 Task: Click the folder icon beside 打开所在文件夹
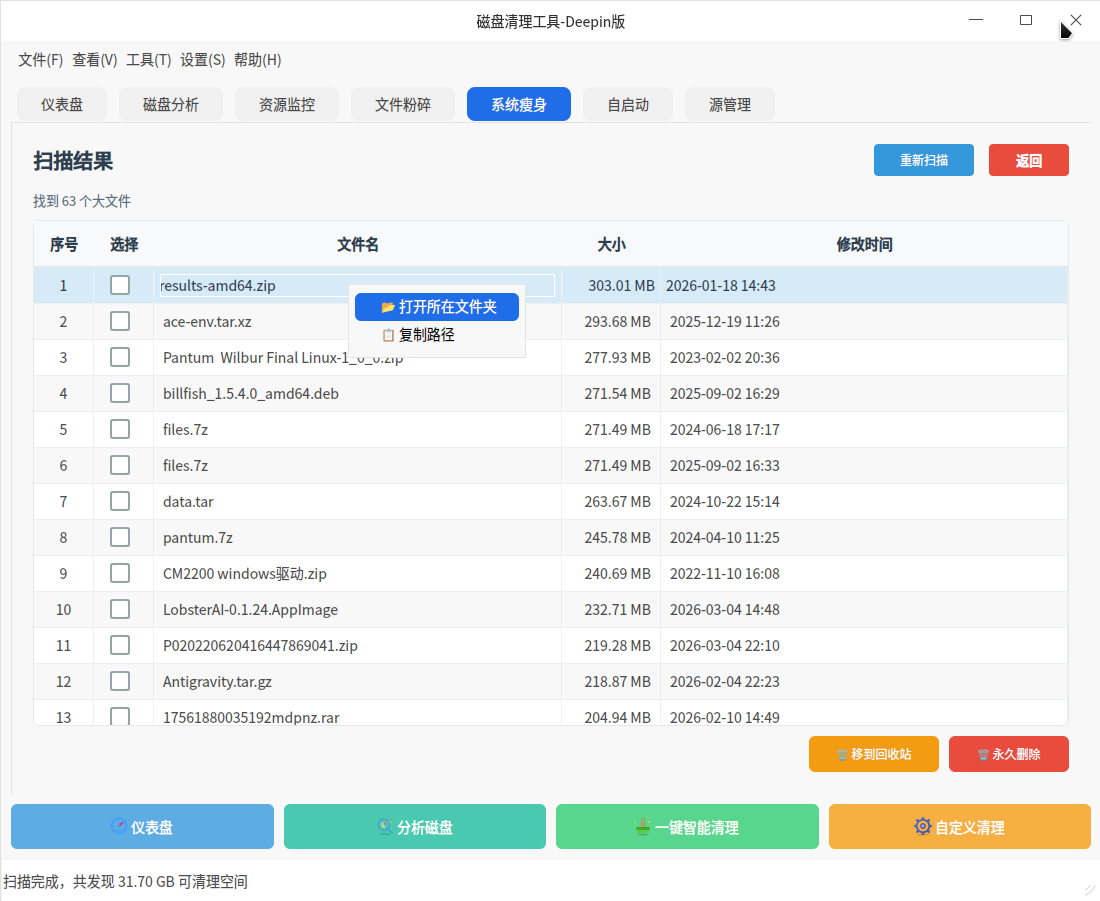[x=388, y=307]
